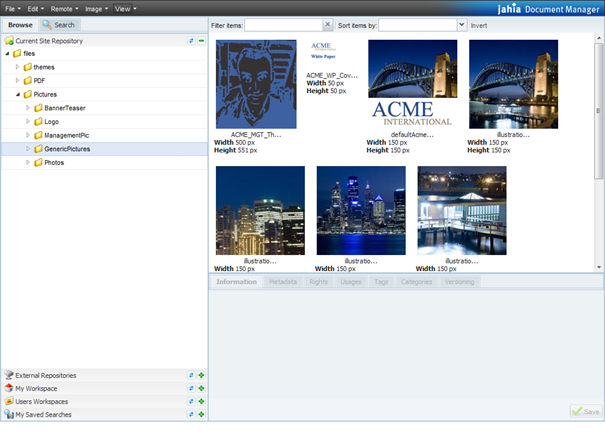Click in the Sort items by field
The height and width of the screenshot is (433, 605).
418,25
